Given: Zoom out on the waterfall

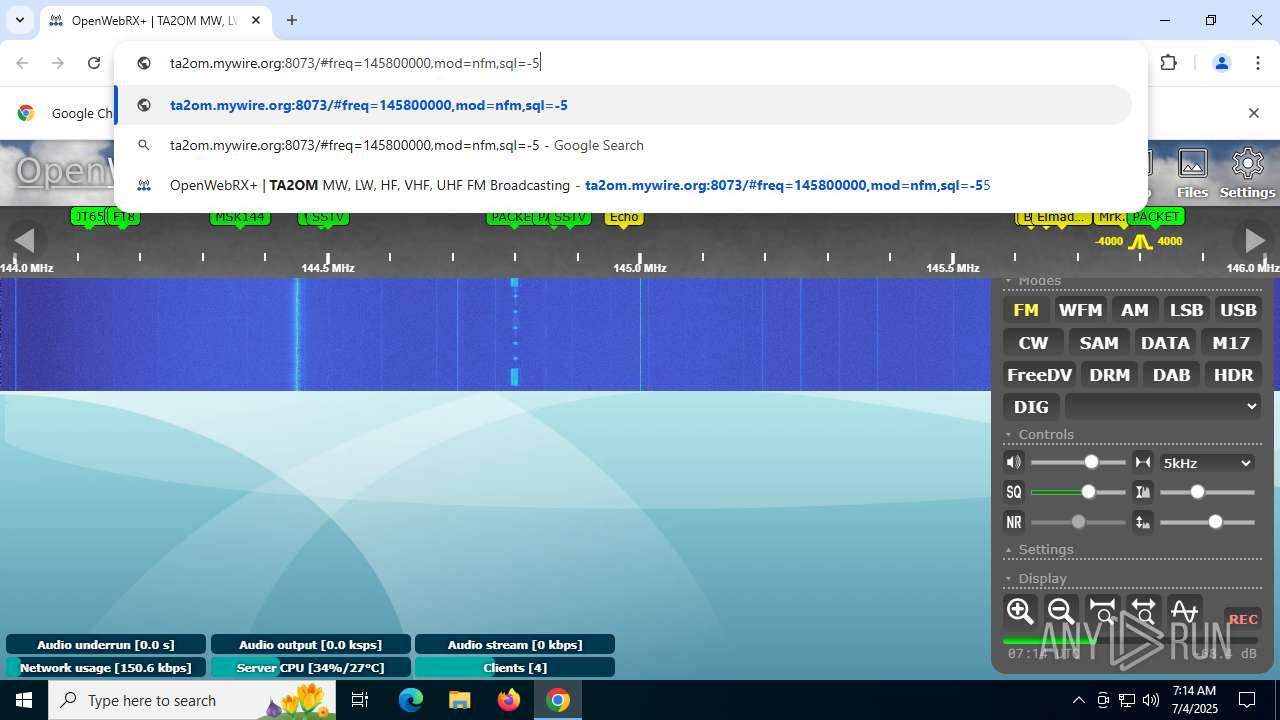Looking at the screenshot, I should point(1061,611).
